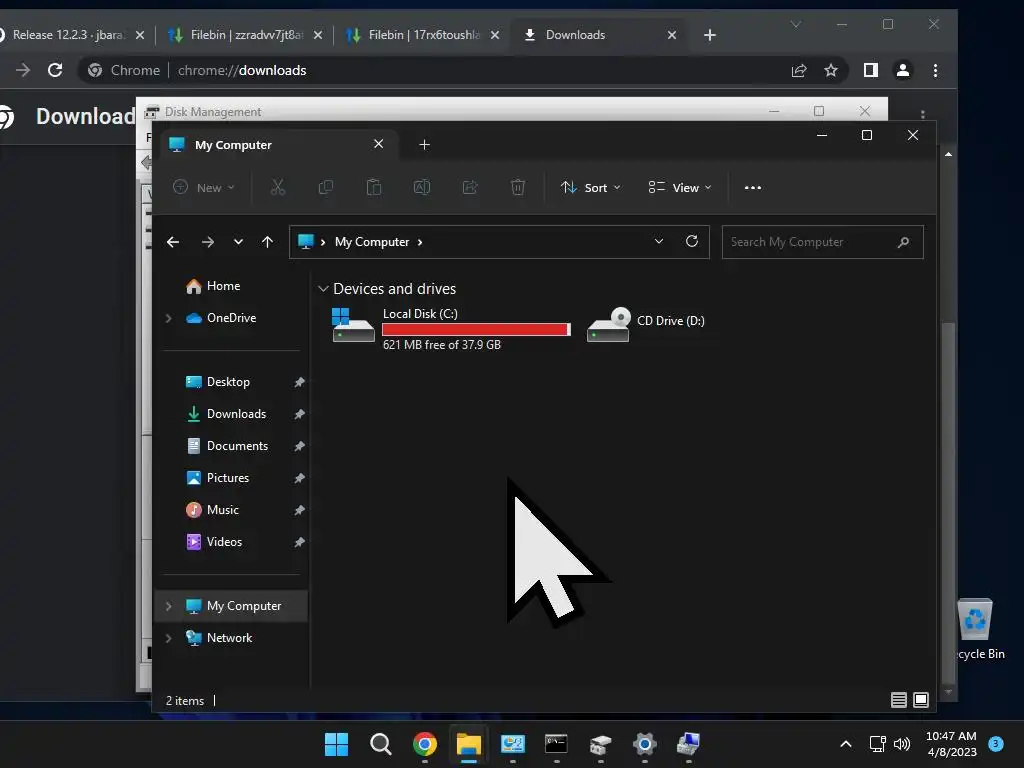
Task: Open the Windows Start button
Action: click(336, 744)
